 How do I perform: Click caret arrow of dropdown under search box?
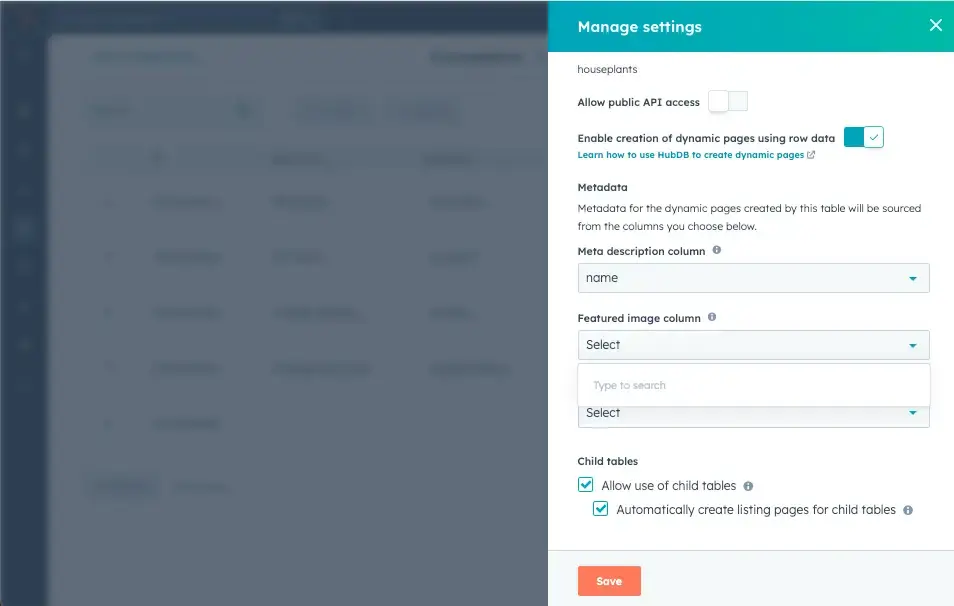click(913, 413)
